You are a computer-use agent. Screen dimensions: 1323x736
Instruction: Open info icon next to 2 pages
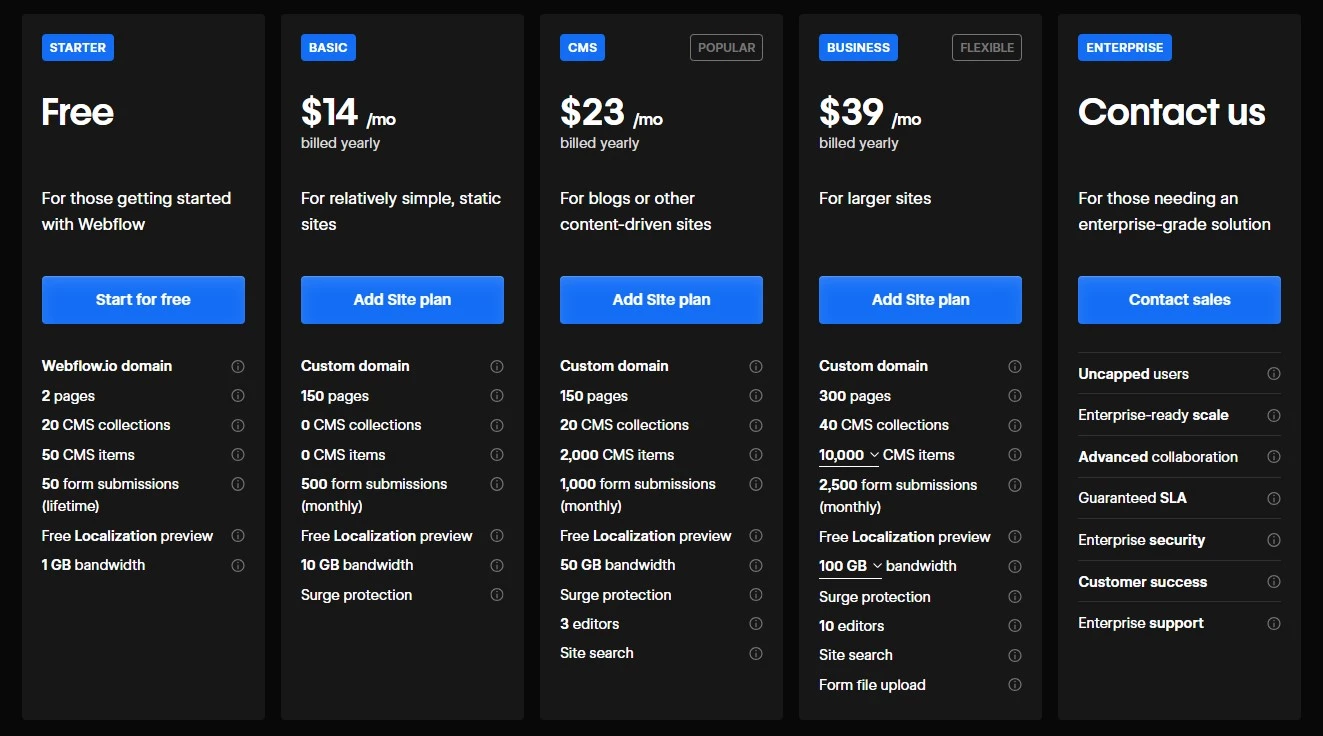[x=238, y=396]
